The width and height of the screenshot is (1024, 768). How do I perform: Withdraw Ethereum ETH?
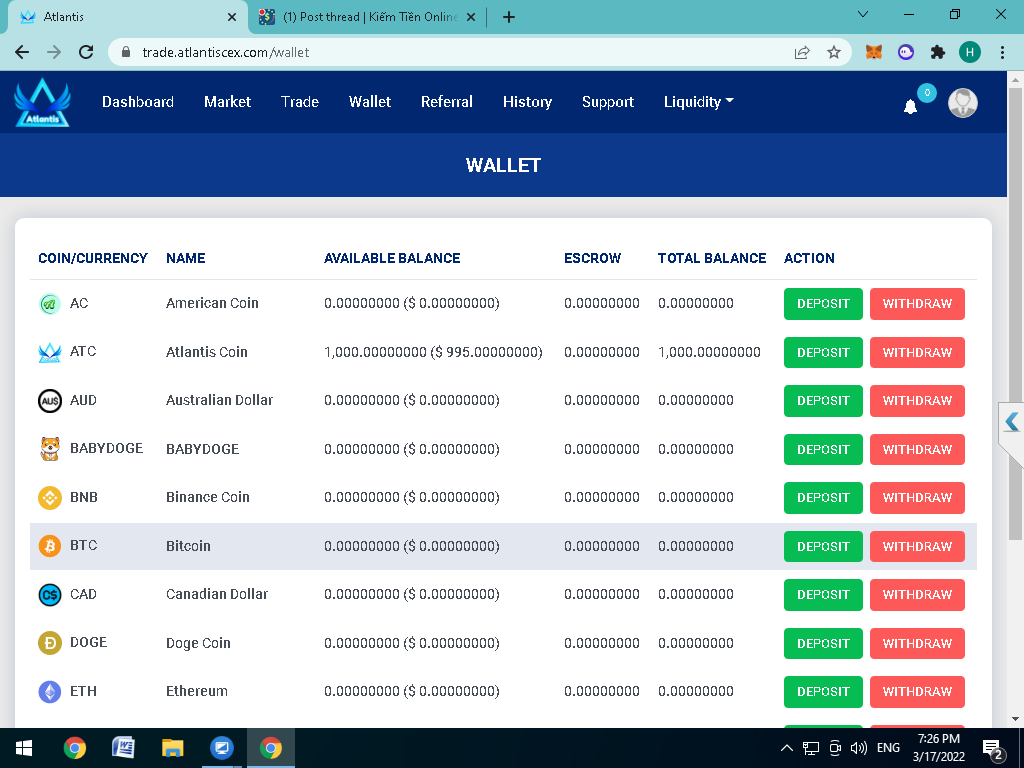pyautogui.click(x=917, y=692)
